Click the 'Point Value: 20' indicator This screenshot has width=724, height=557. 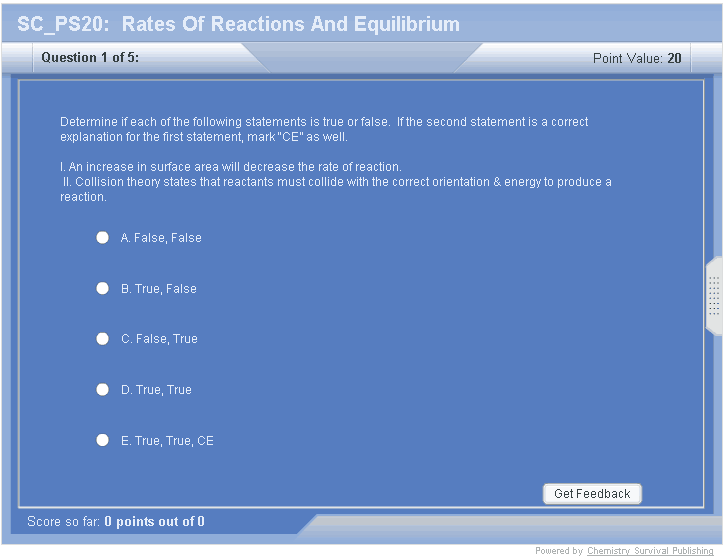pos(637,58)
